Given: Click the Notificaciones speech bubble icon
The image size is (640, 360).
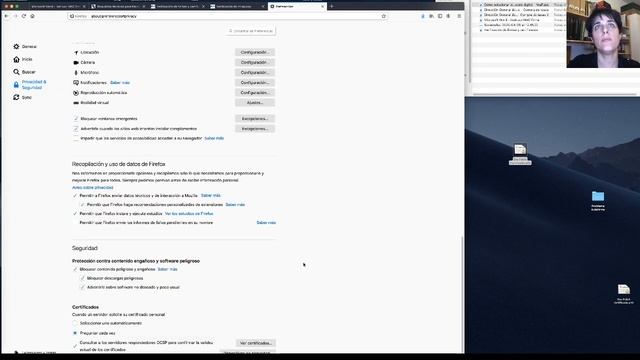Looking at the screenshot, I should 76,82.
